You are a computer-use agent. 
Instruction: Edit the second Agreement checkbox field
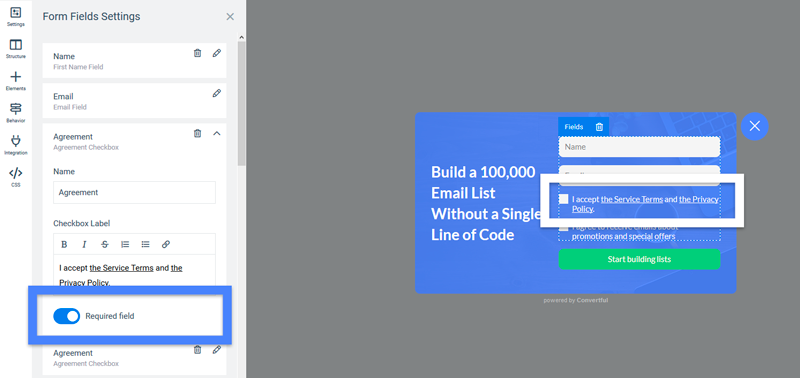pos(217,350)
